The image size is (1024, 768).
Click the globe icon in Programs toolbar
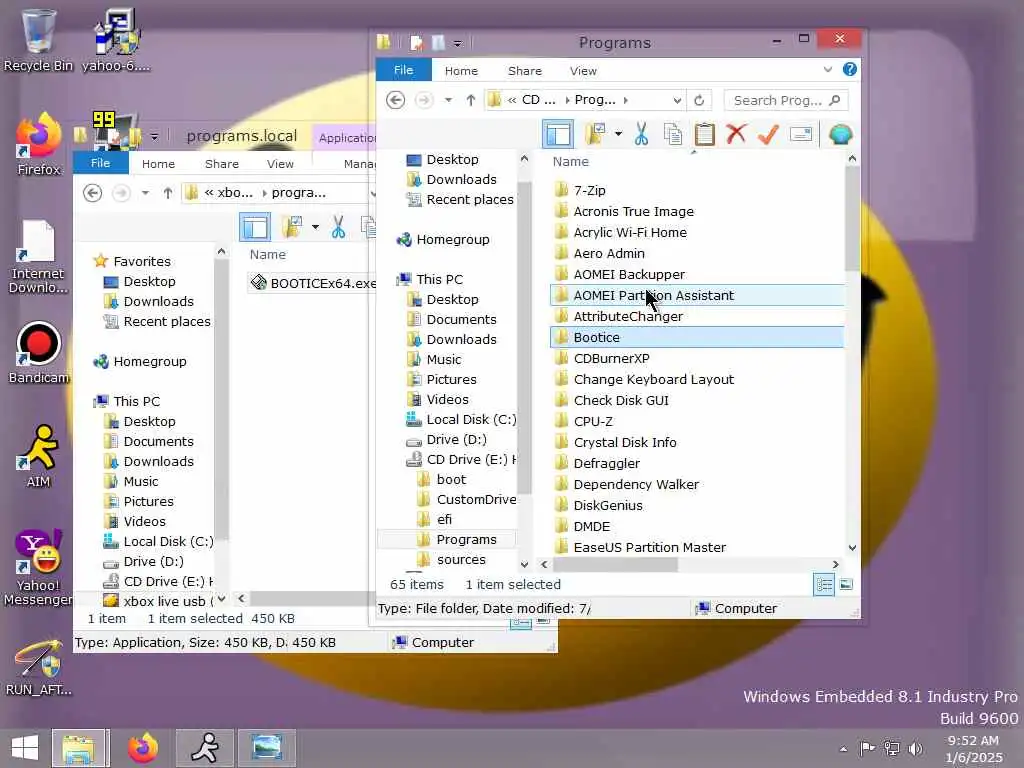pos(840,135)
